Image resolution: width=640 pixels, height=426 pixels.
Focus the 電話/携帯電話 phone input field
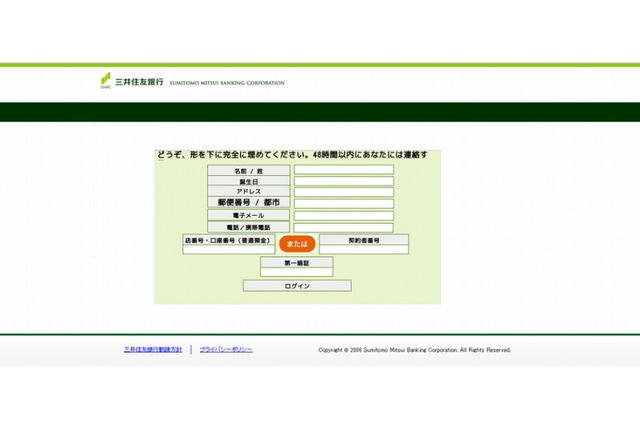click(x=344, y=227)
